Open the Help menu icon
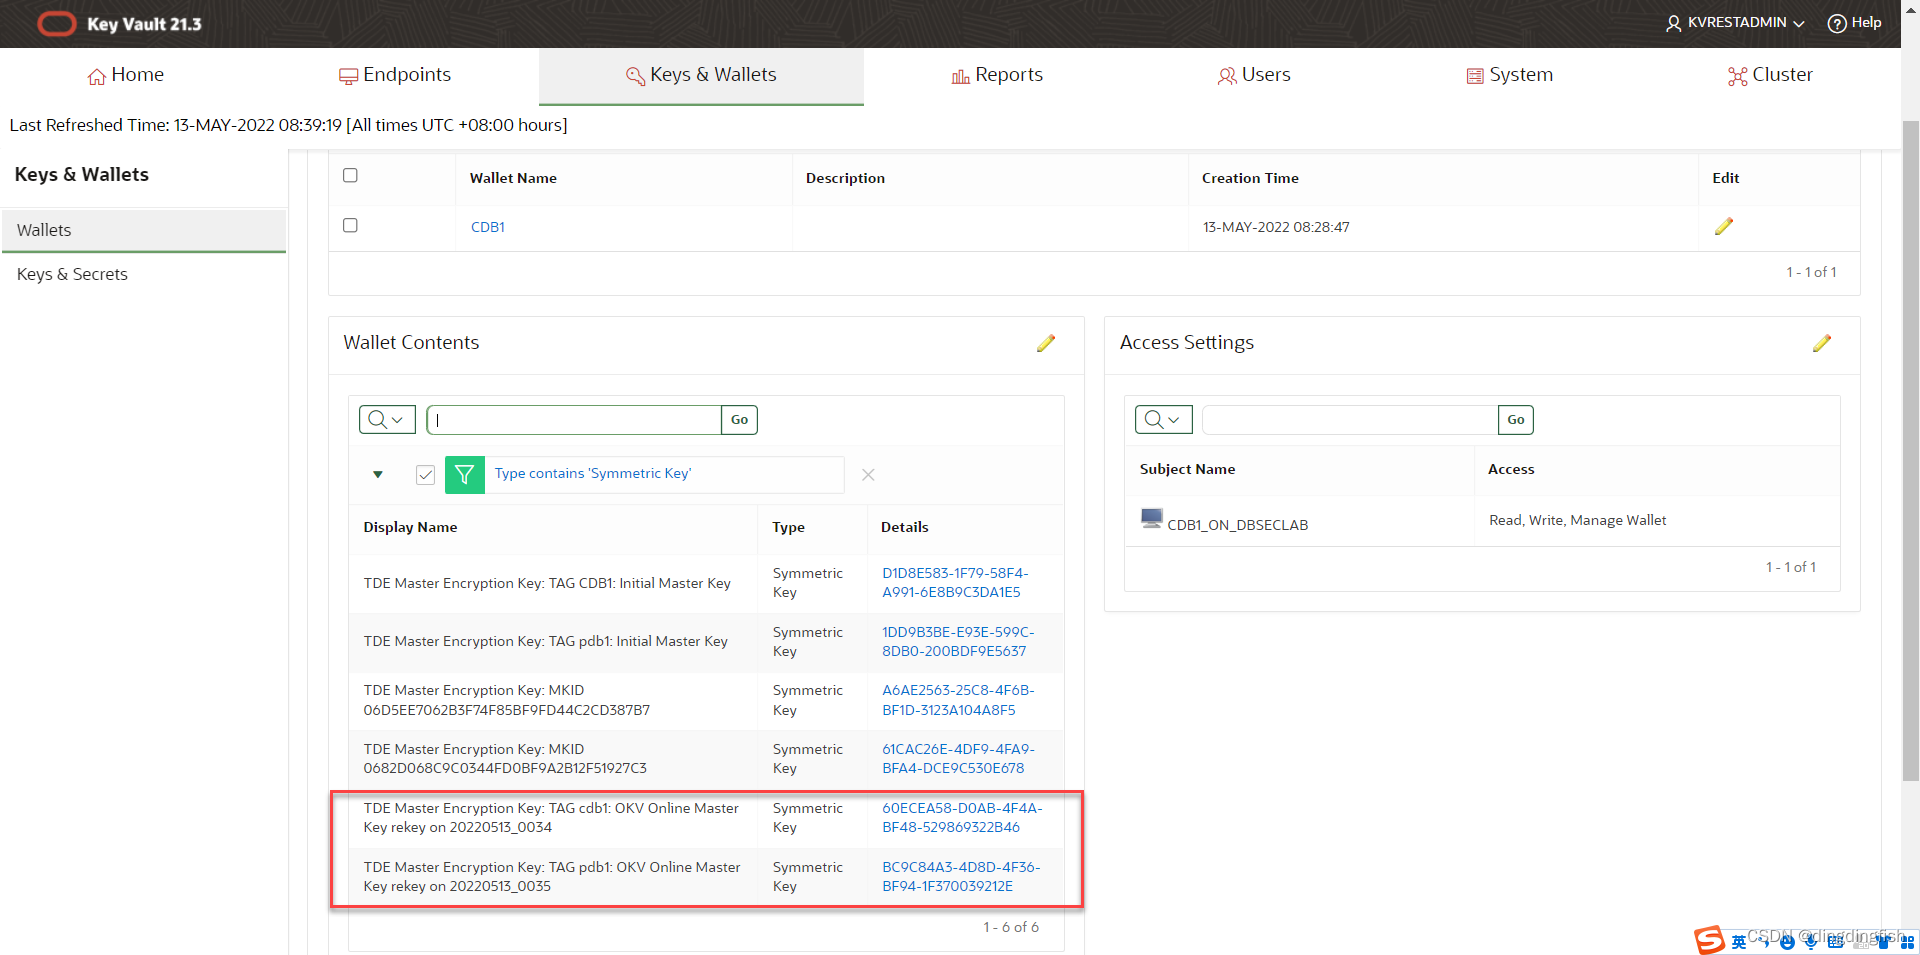This screenshot has height=955, width=1920. coord(1836,23)
